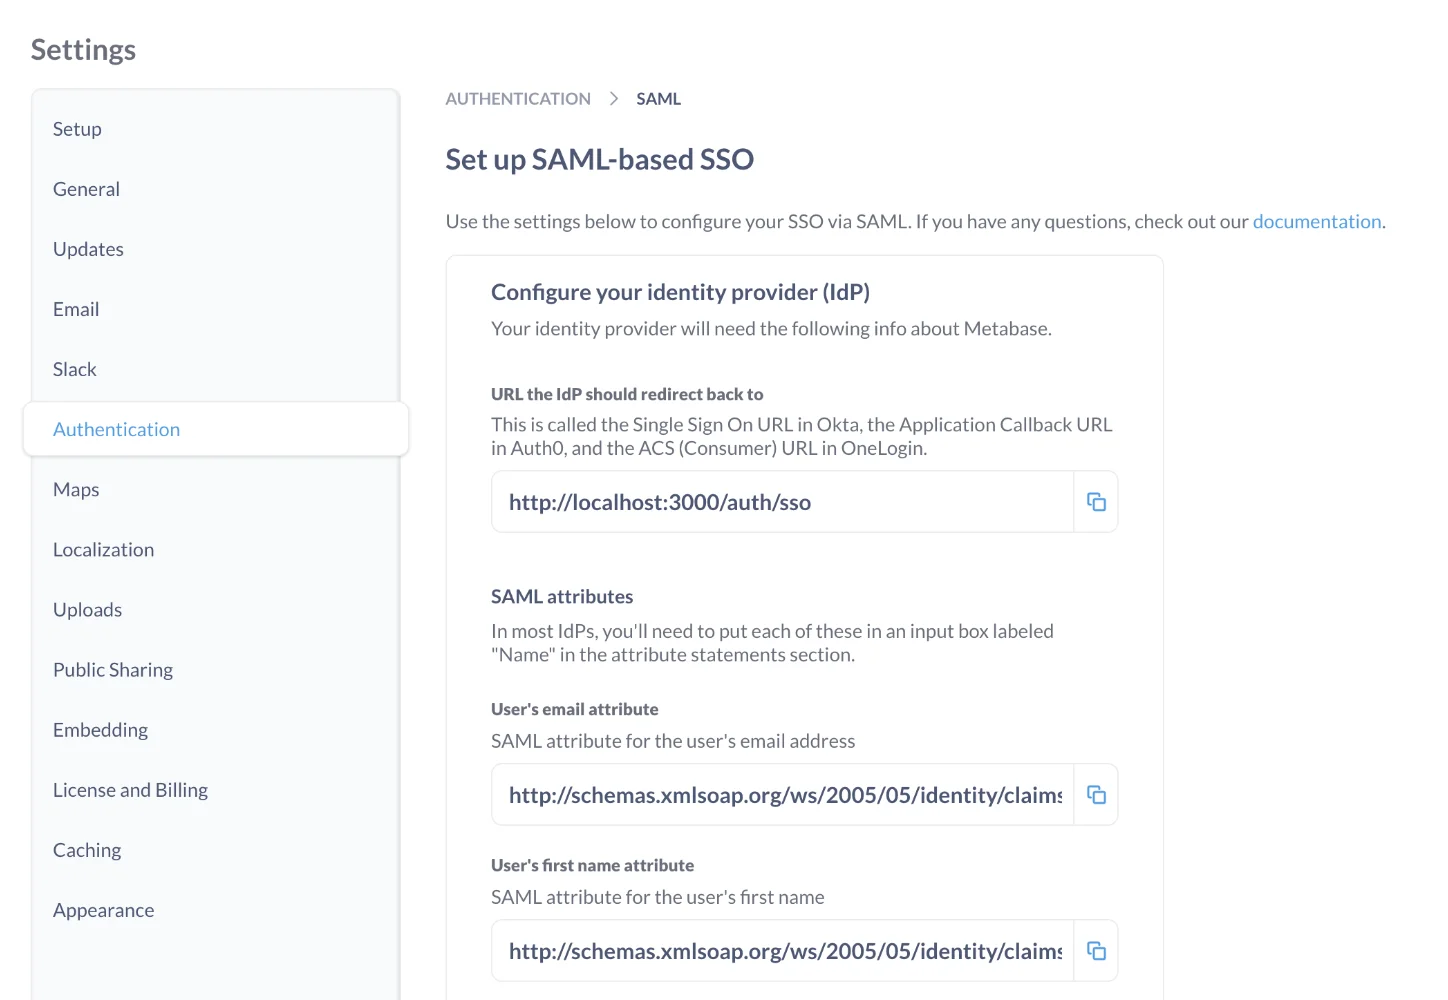Select the localhost SSO redirect URL field

(780, 501)
